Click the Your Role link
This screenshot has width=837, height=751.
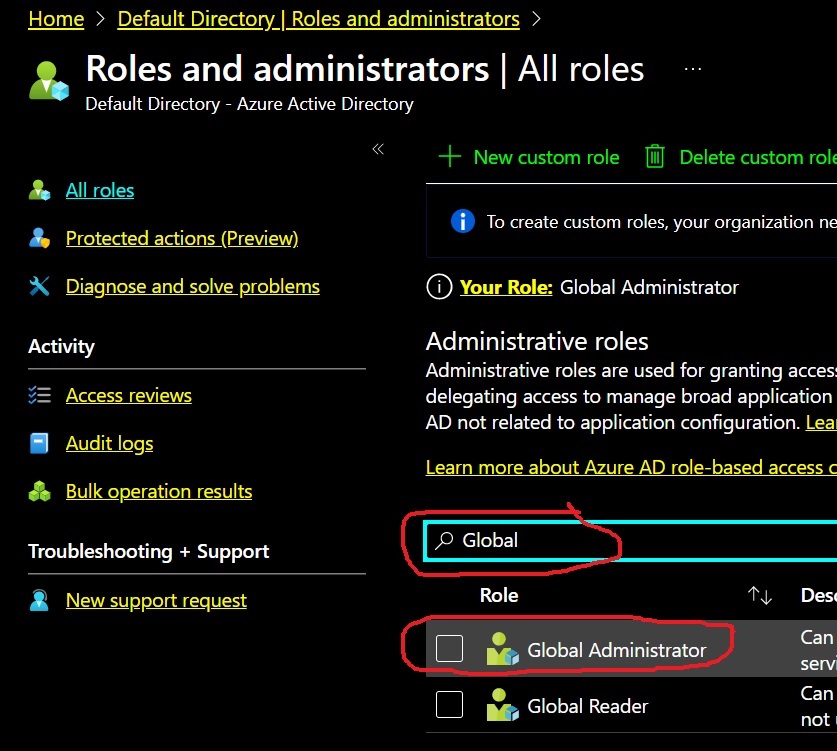[506, 287]
